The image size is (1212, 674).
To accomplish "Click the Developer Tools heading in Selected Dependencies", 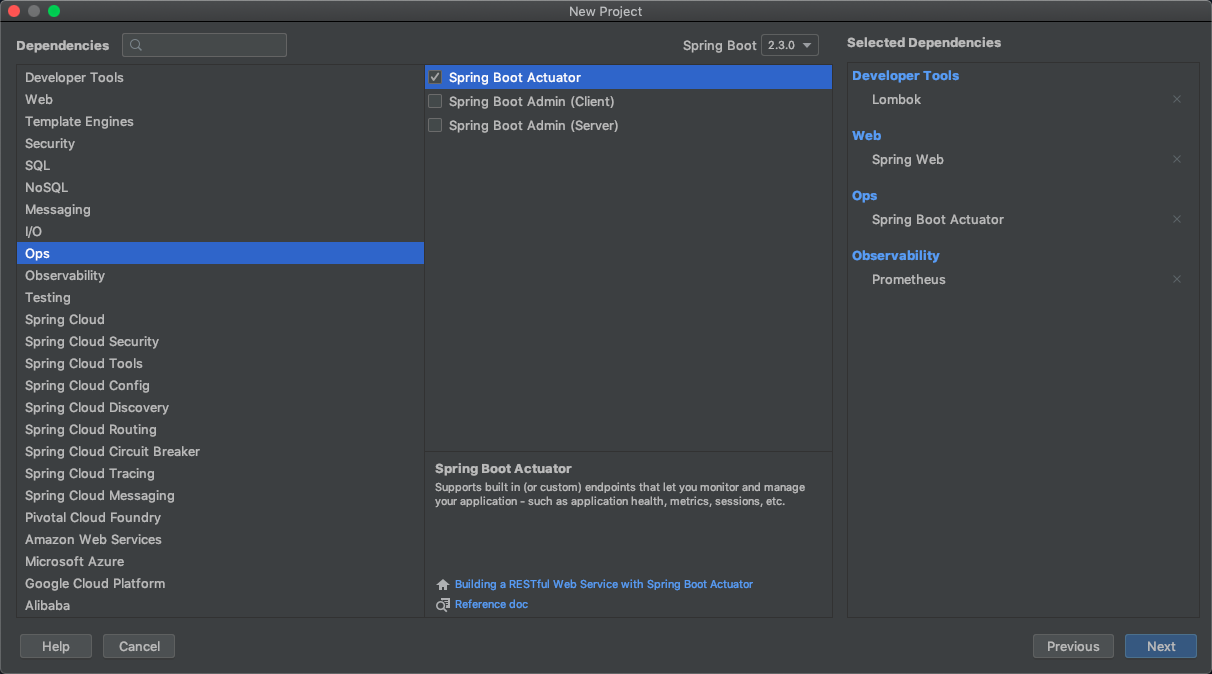I will [905, 75].
